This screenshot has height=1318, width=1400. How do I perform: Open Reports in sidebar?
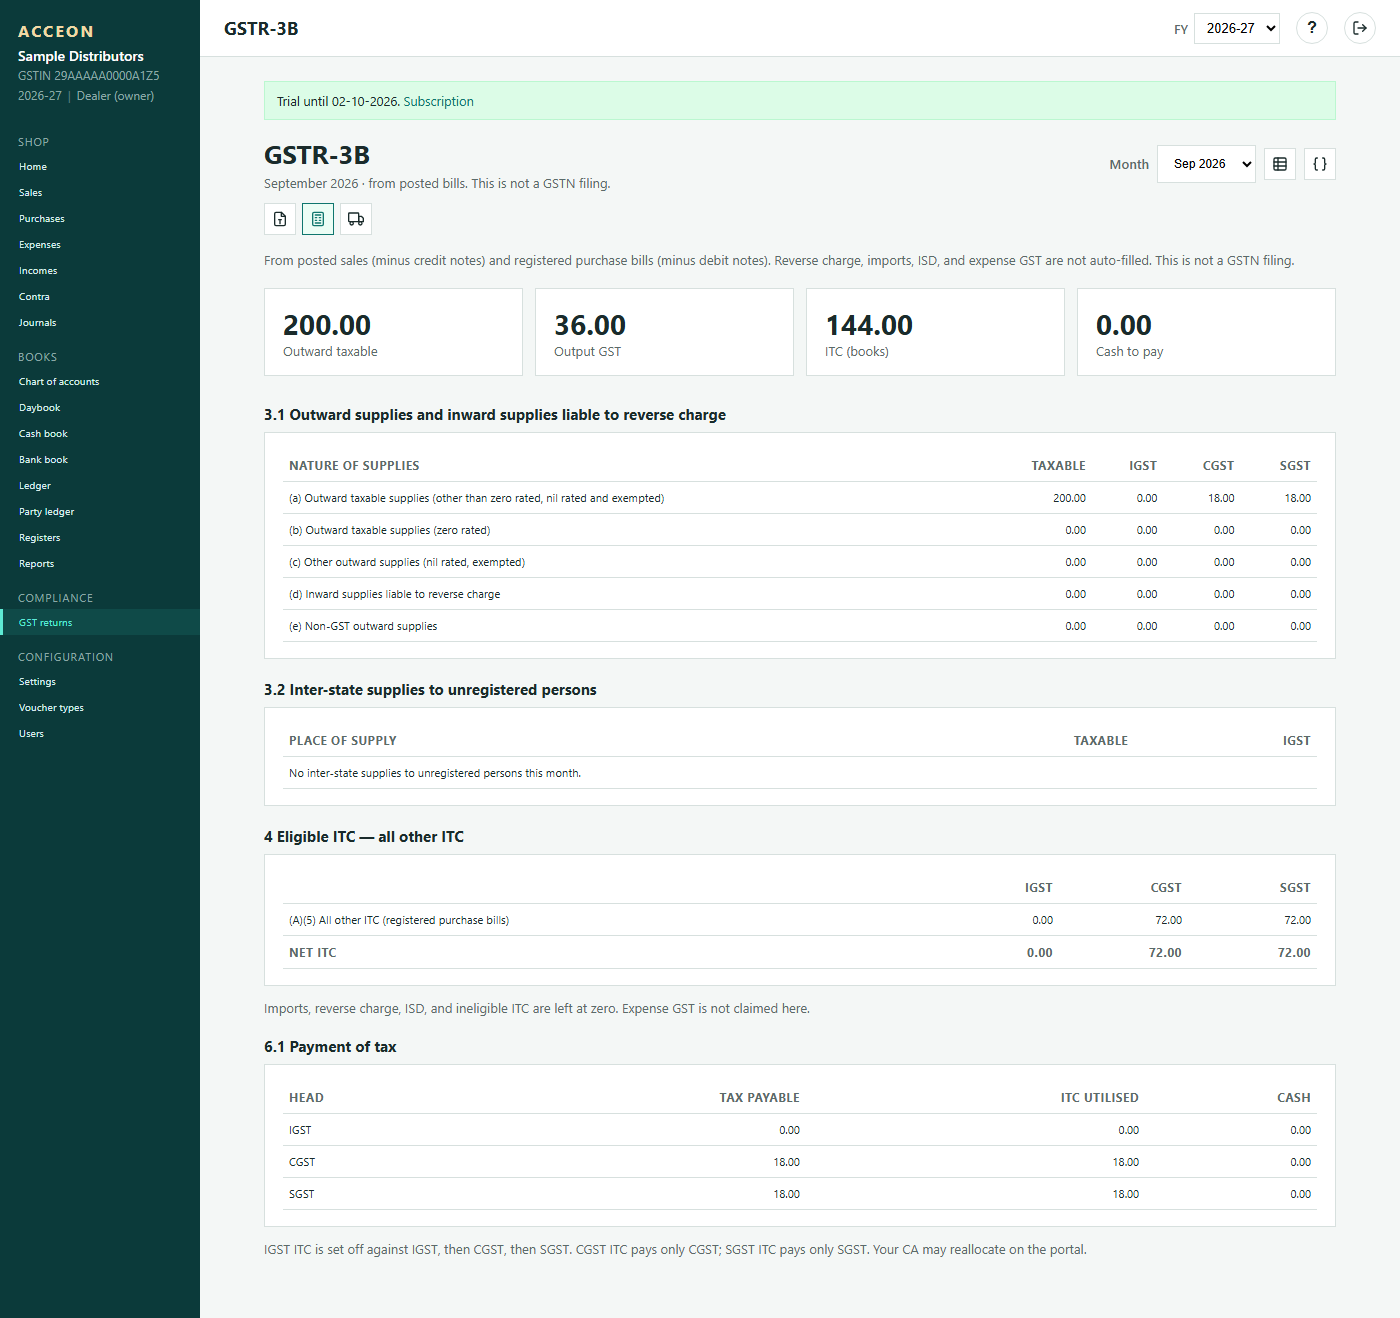pos(37,564)
